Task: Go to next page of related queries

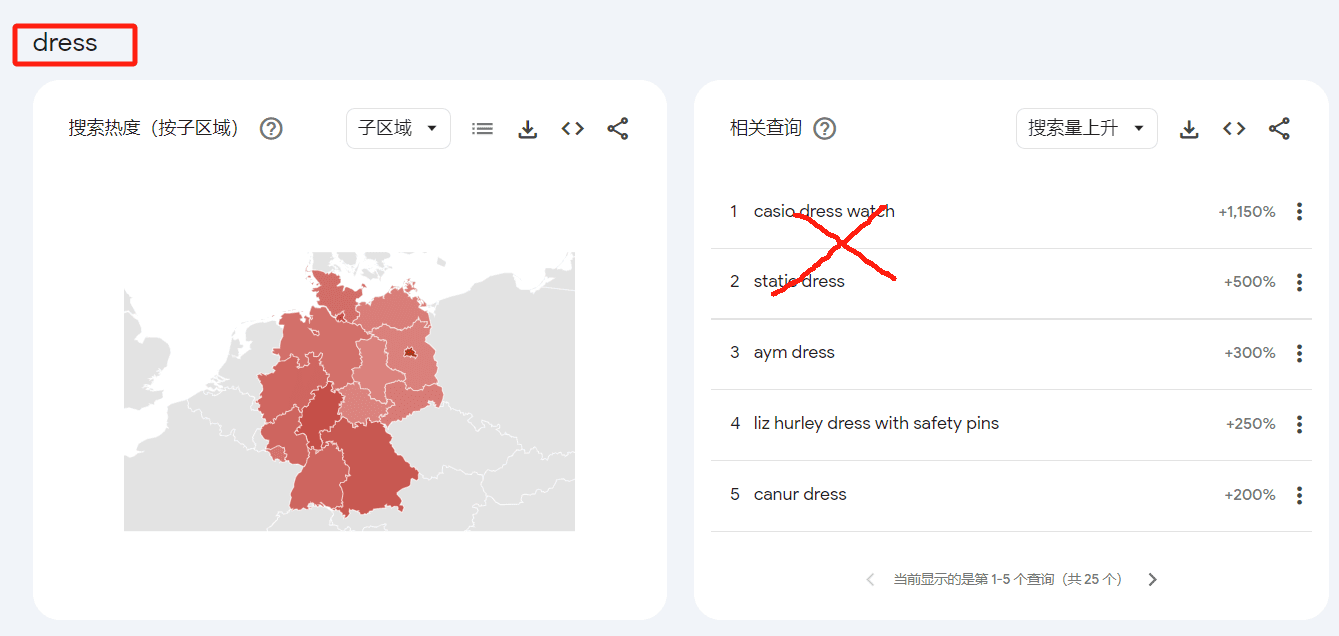Action: (1152, 580)
